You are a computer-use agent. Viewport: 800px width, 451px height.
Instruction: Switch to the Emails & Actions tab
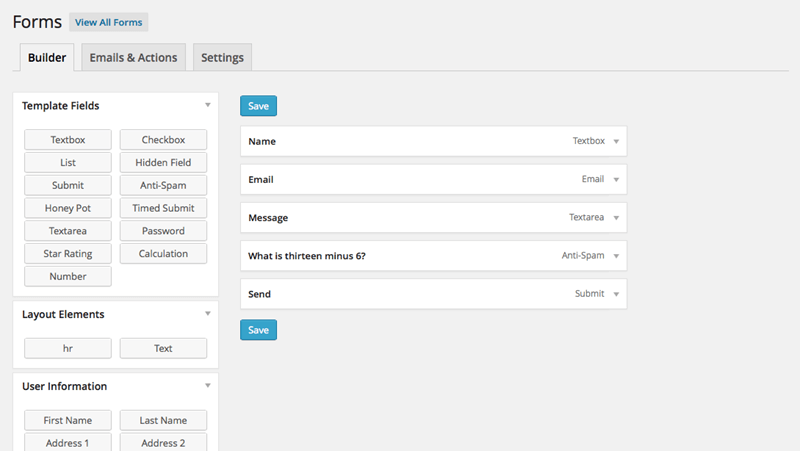(x=133, y=58)
